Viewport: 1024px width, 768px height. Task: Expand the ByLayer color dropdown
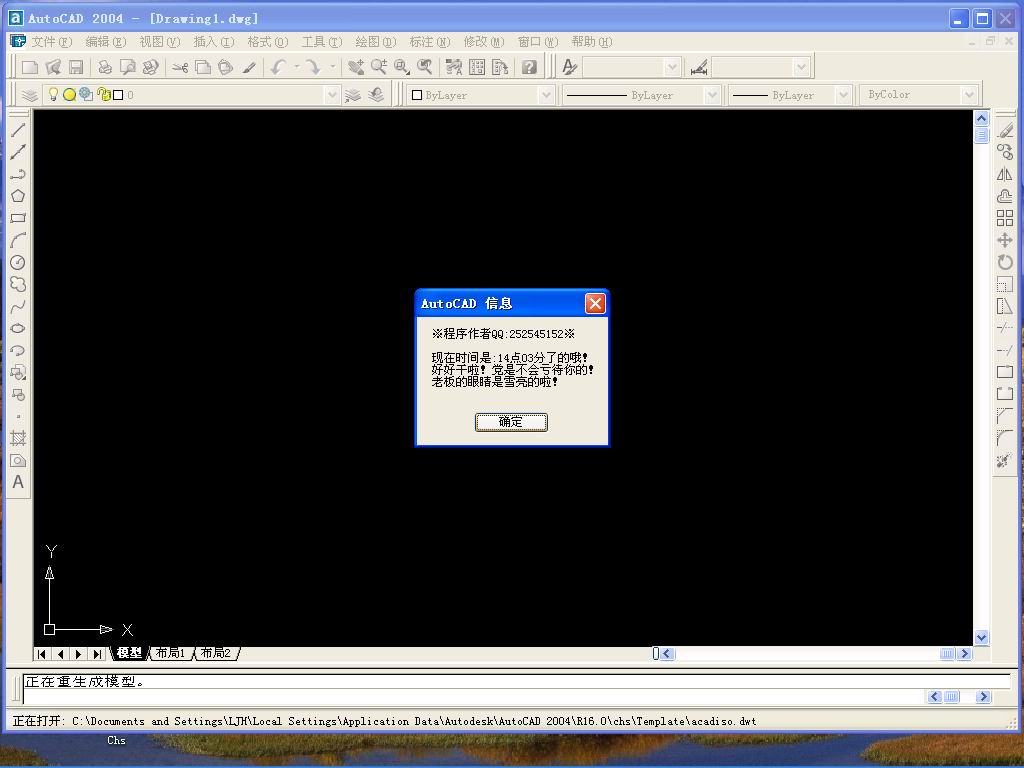click(546, 95)
